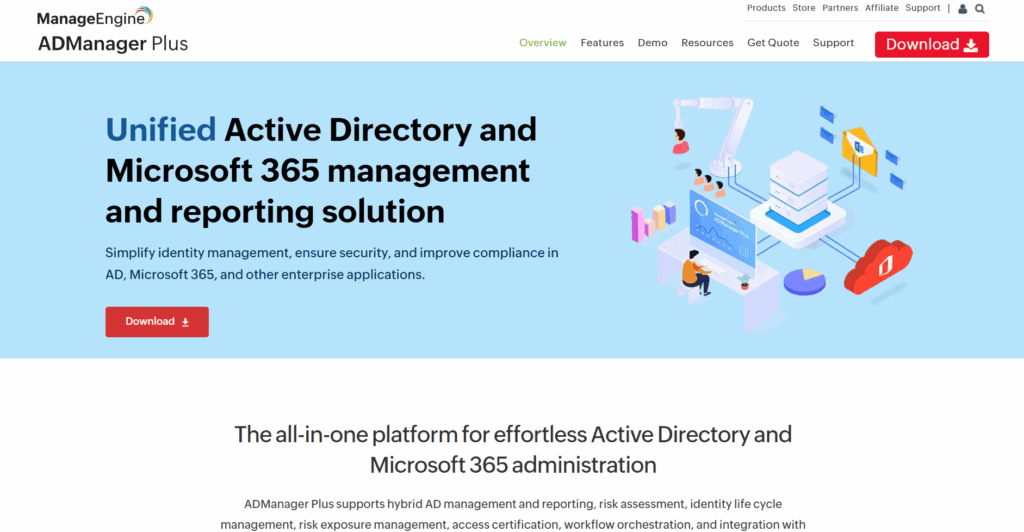The height and width of the screenshot is (532, 1024).
Task: Click 'Simplify identity management' description text
Action: tap(332, 263)
